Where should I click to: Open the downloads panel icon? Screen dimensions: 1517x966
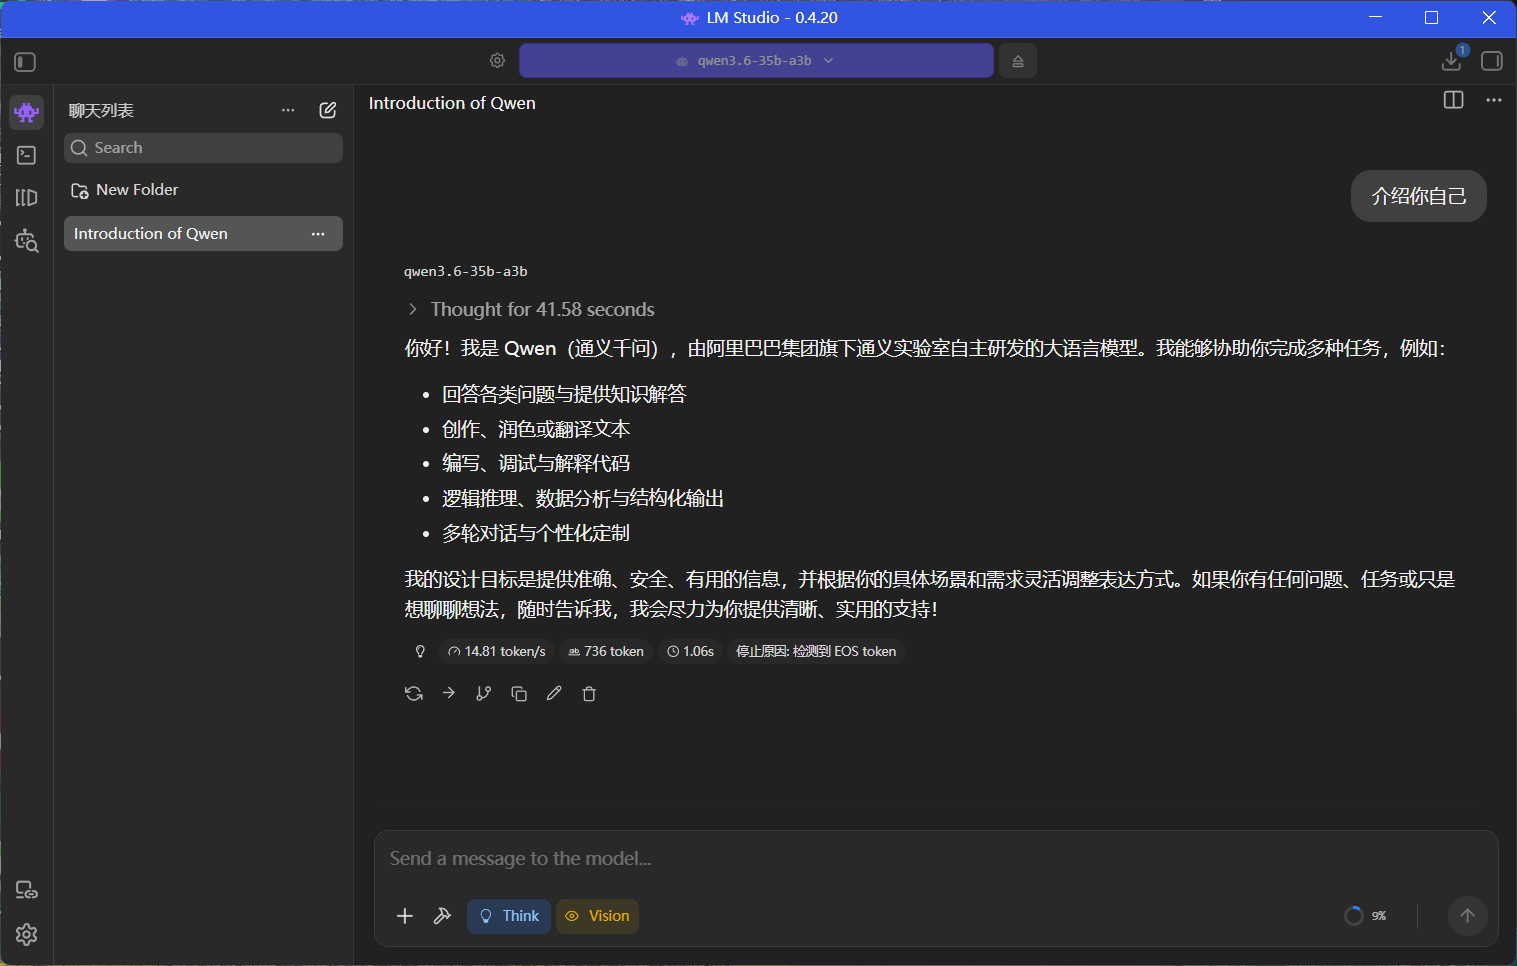tap(1452, 61)
